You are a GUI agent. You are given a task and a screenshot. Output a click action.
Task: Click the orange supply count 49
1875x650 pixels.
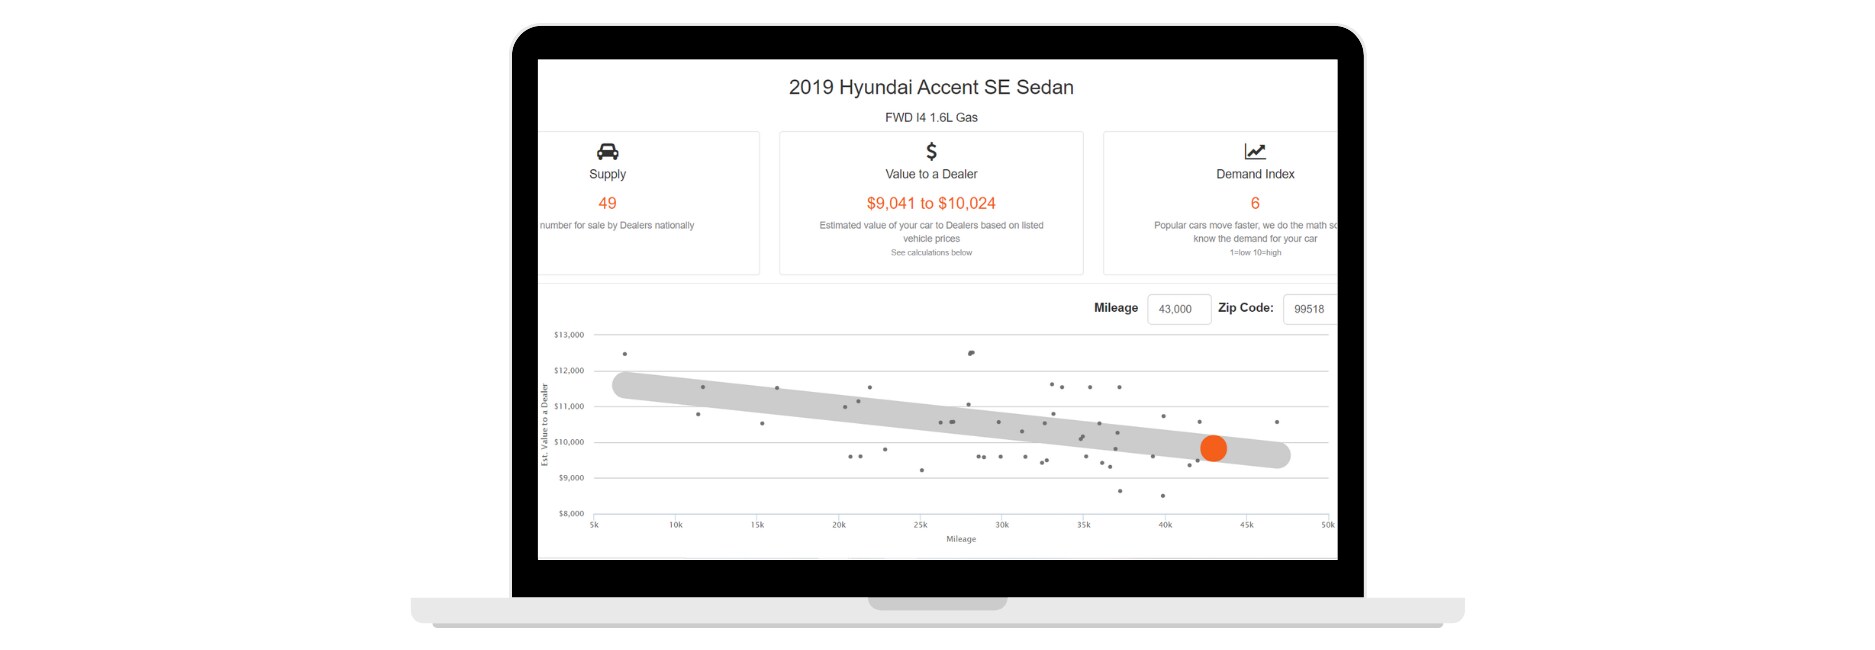click(x=607, y=203)
